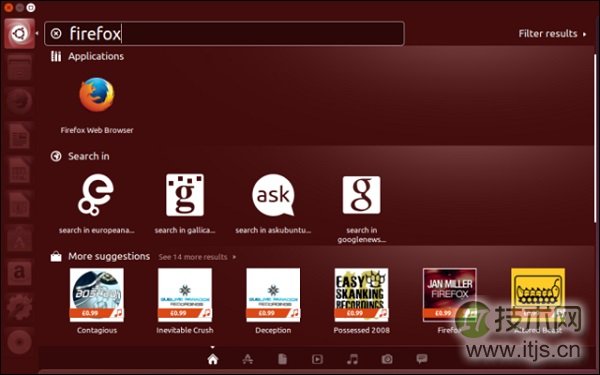Open LibreOffice Impress in the launcher
The height and width of the screenshot is (375, 600).
20,204
